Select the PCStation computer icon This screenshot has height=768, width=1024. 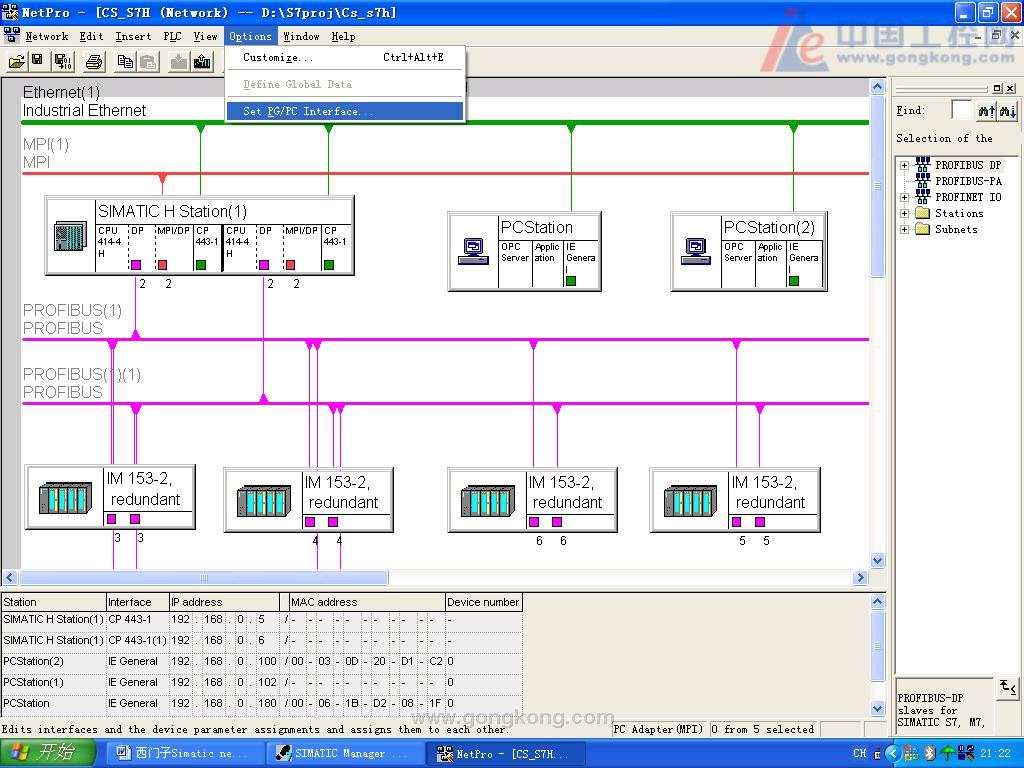pos(473,251)
